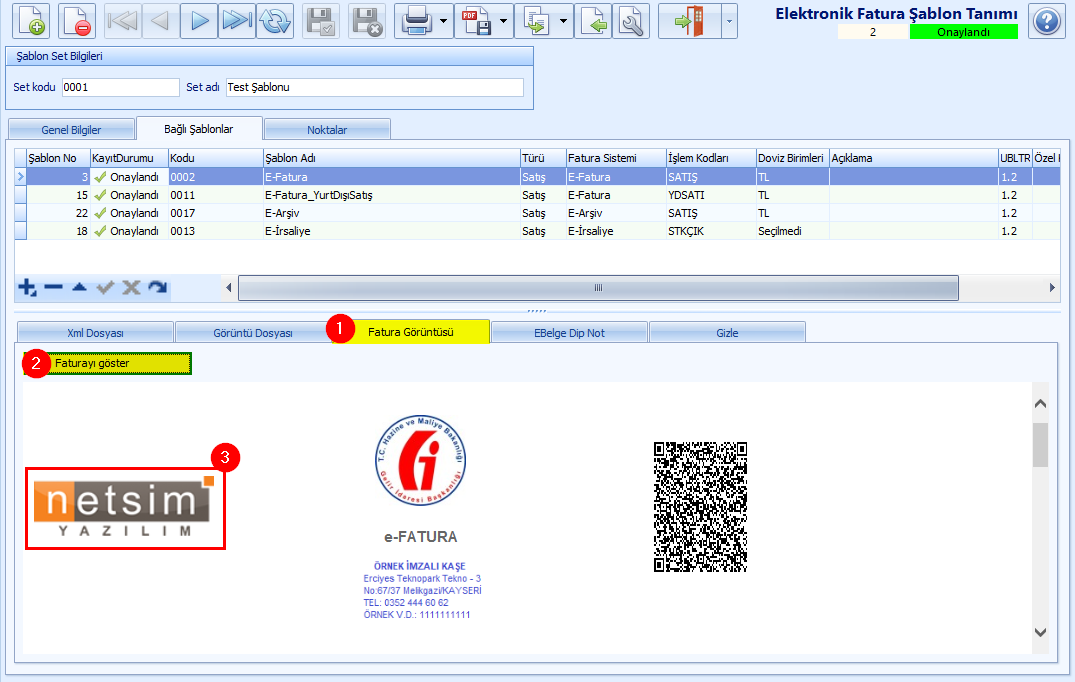Open the EBelge Dip Not tab

pyautogui.click(x=568, y=332)
